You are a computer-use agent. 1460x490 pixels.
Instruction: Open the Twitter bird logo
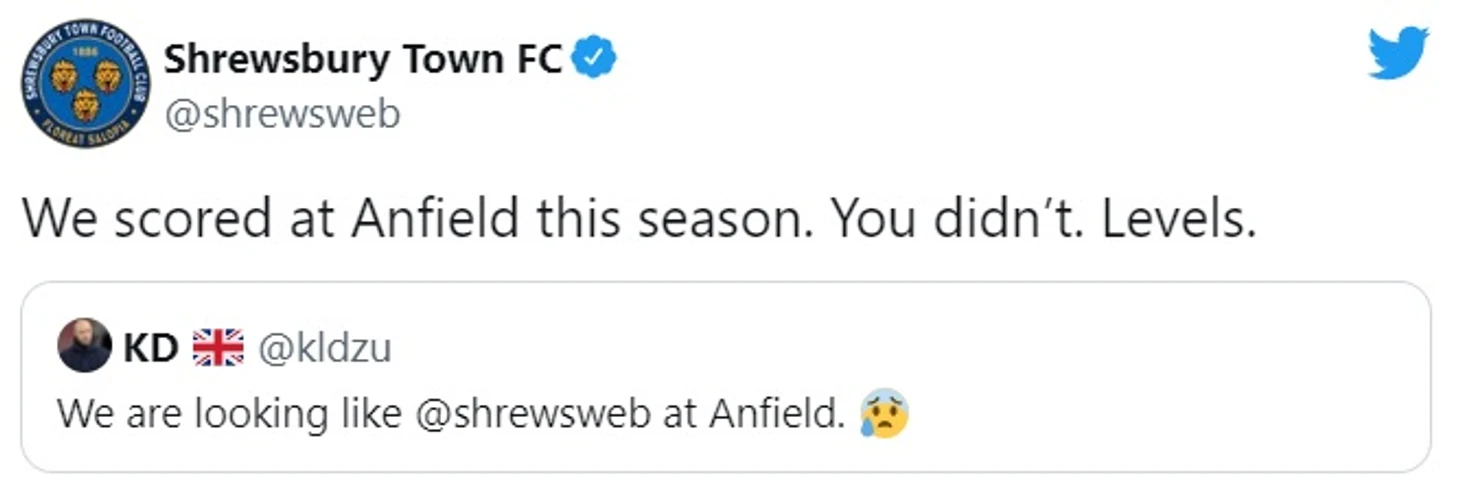1397,53
